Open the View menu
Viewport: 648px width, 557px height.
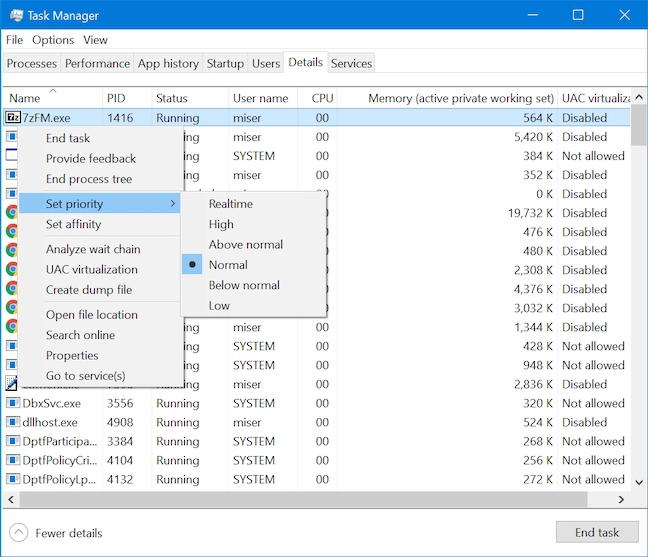pos(95,40)
